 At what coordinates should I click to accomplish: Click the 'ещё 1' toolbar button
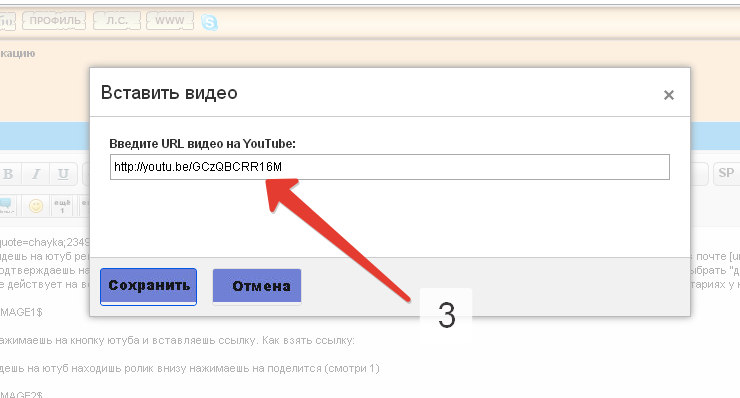click(62, 206)
